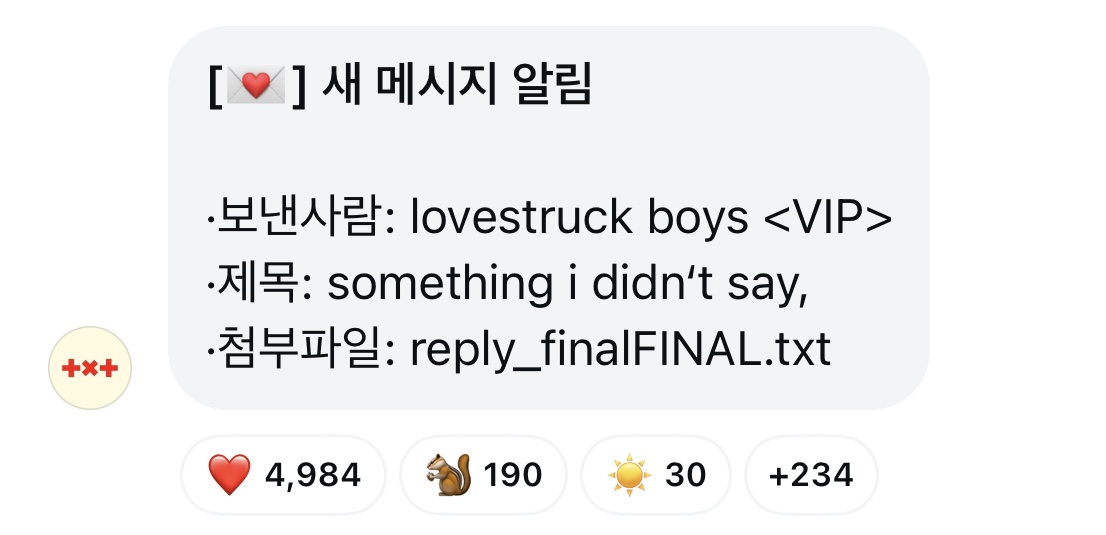Click the <VIP> tag in sender line
This screenshot has width=1106, height=535.
[827, 218]
